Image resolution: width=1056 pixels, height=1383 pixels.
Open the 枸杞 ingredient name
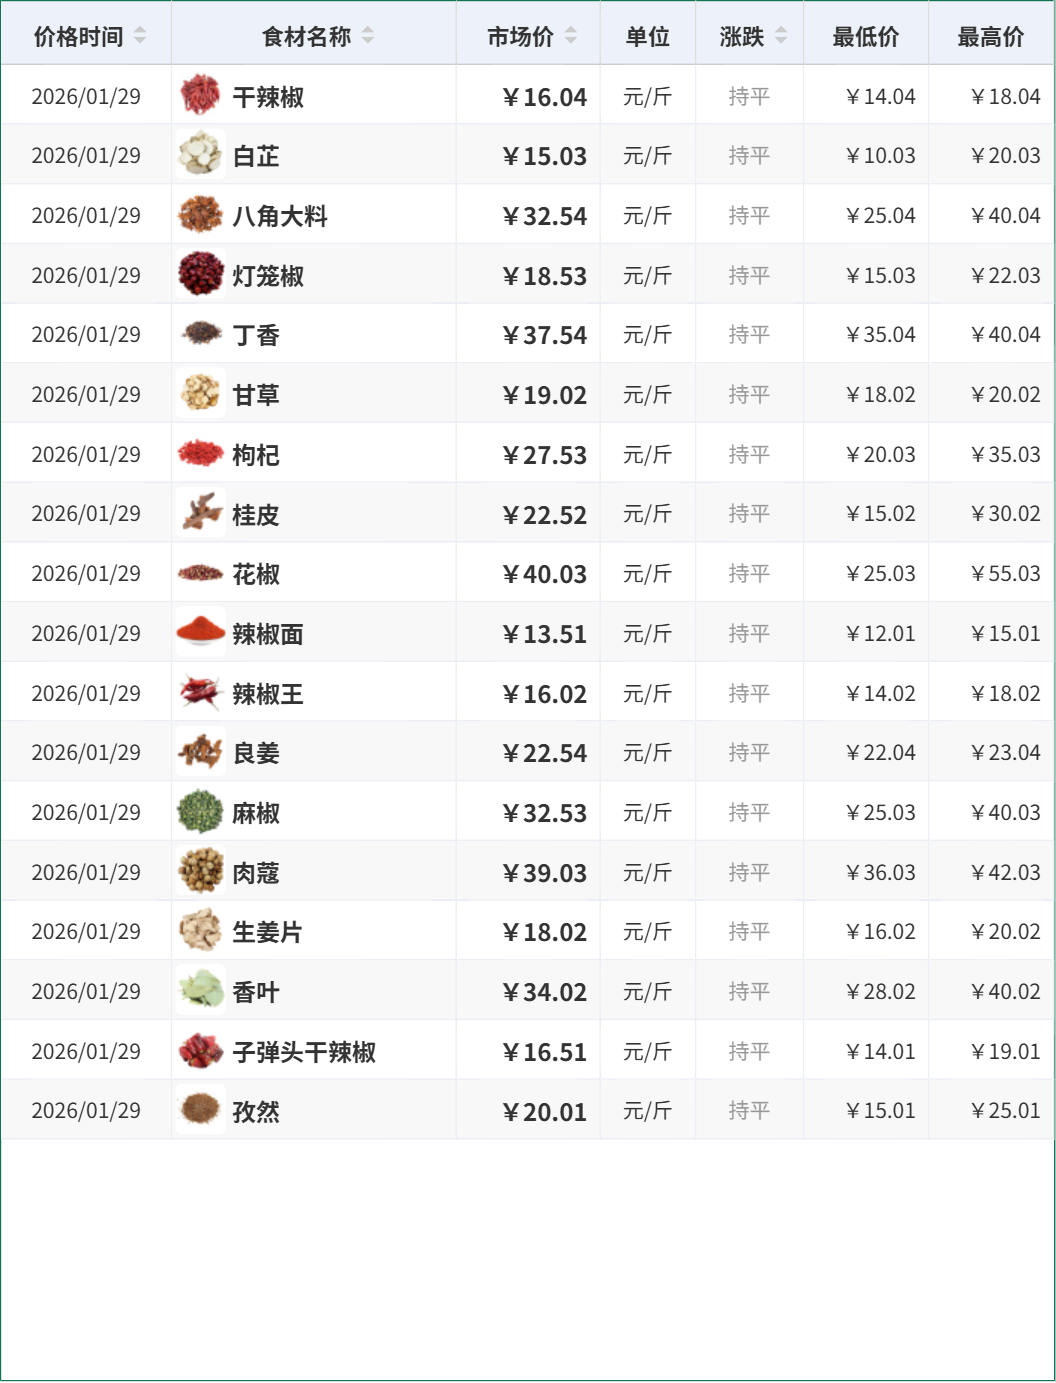tap(256, 455)
